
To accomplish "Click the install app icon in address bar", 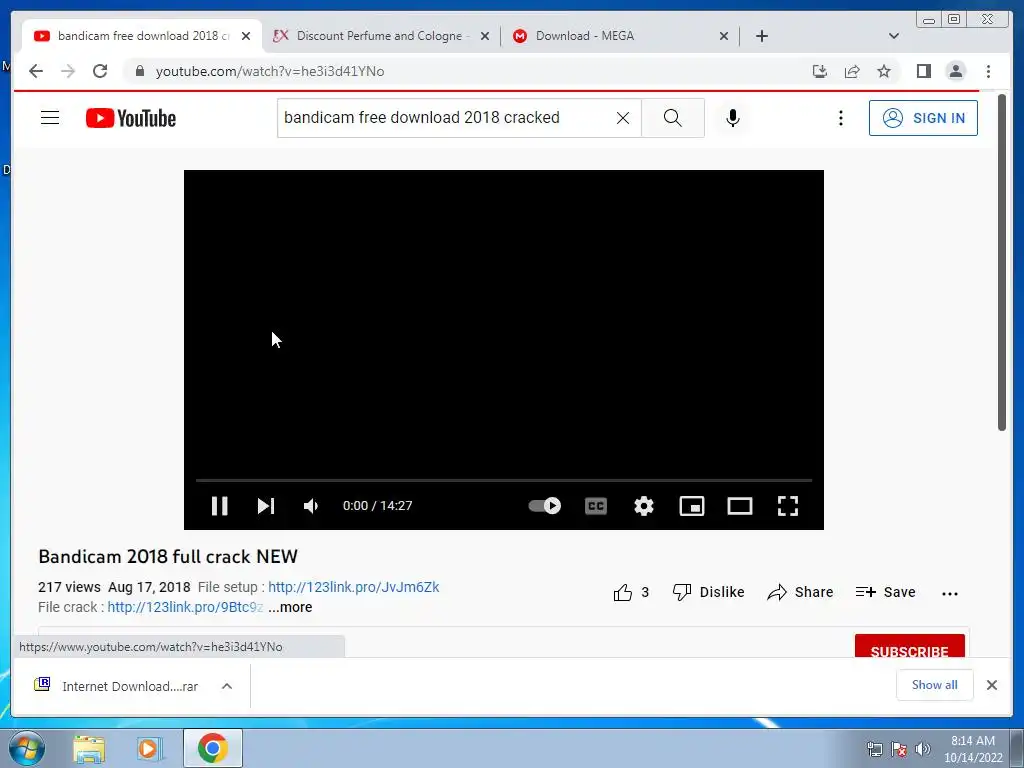I will 820,71.
